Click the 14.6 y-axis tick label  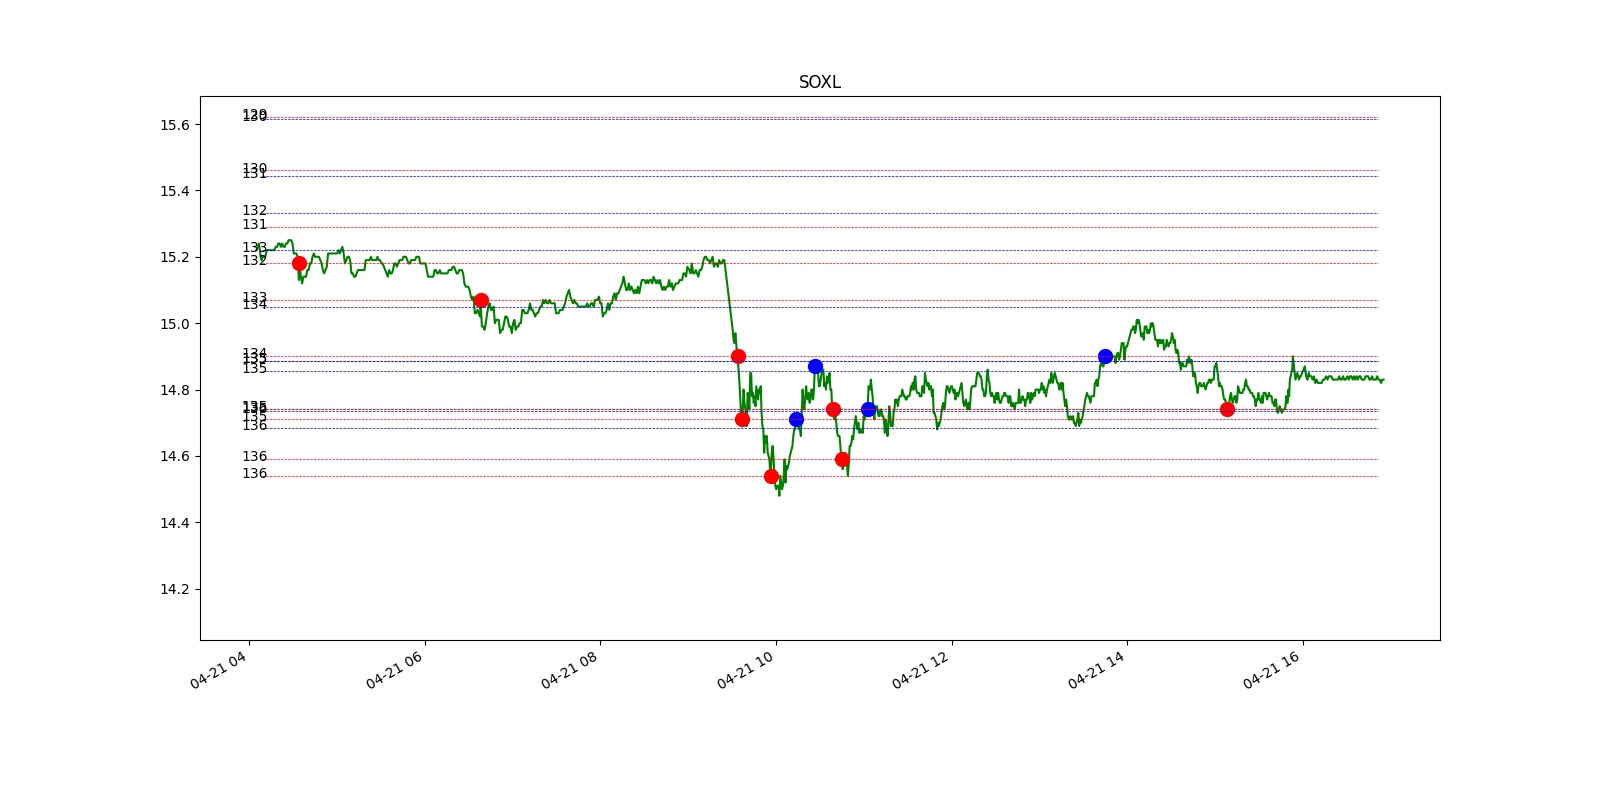click(x=174, y=456)
